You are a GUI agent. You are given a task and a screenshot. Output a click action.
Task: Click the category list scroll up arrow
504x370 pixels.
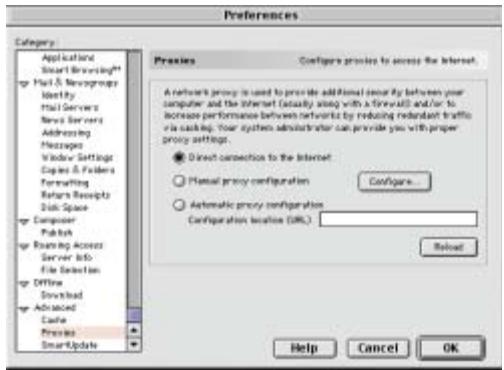coord(134,330)
